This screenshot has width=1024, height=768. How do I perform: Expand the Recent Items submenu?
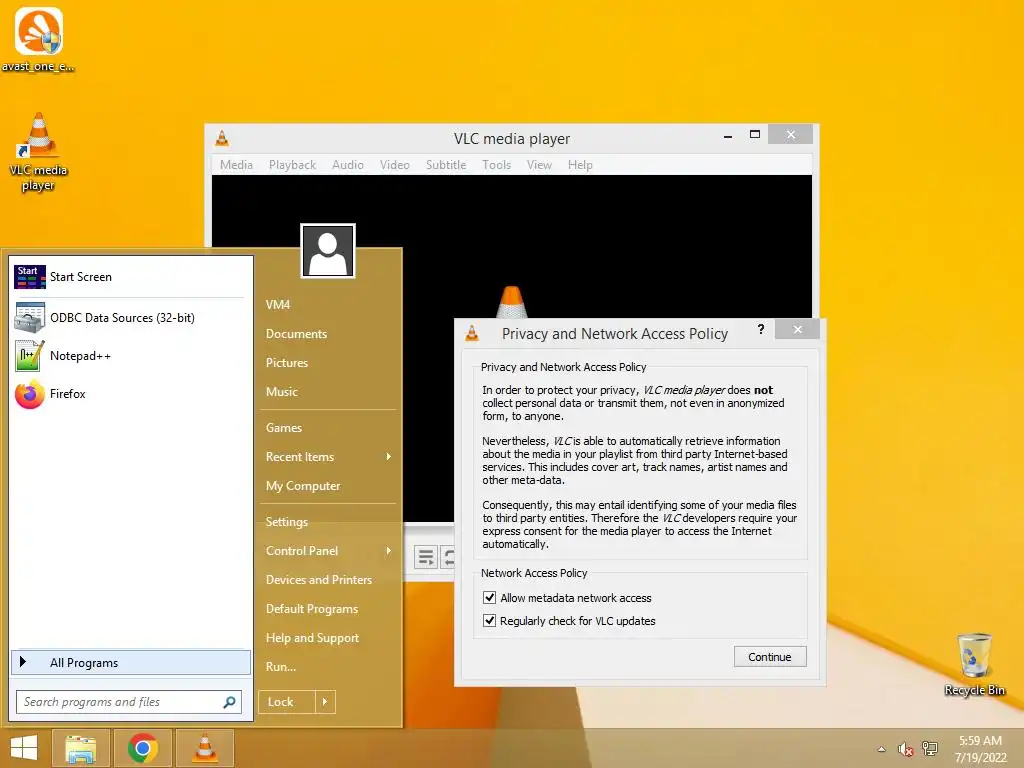point(328,457)
